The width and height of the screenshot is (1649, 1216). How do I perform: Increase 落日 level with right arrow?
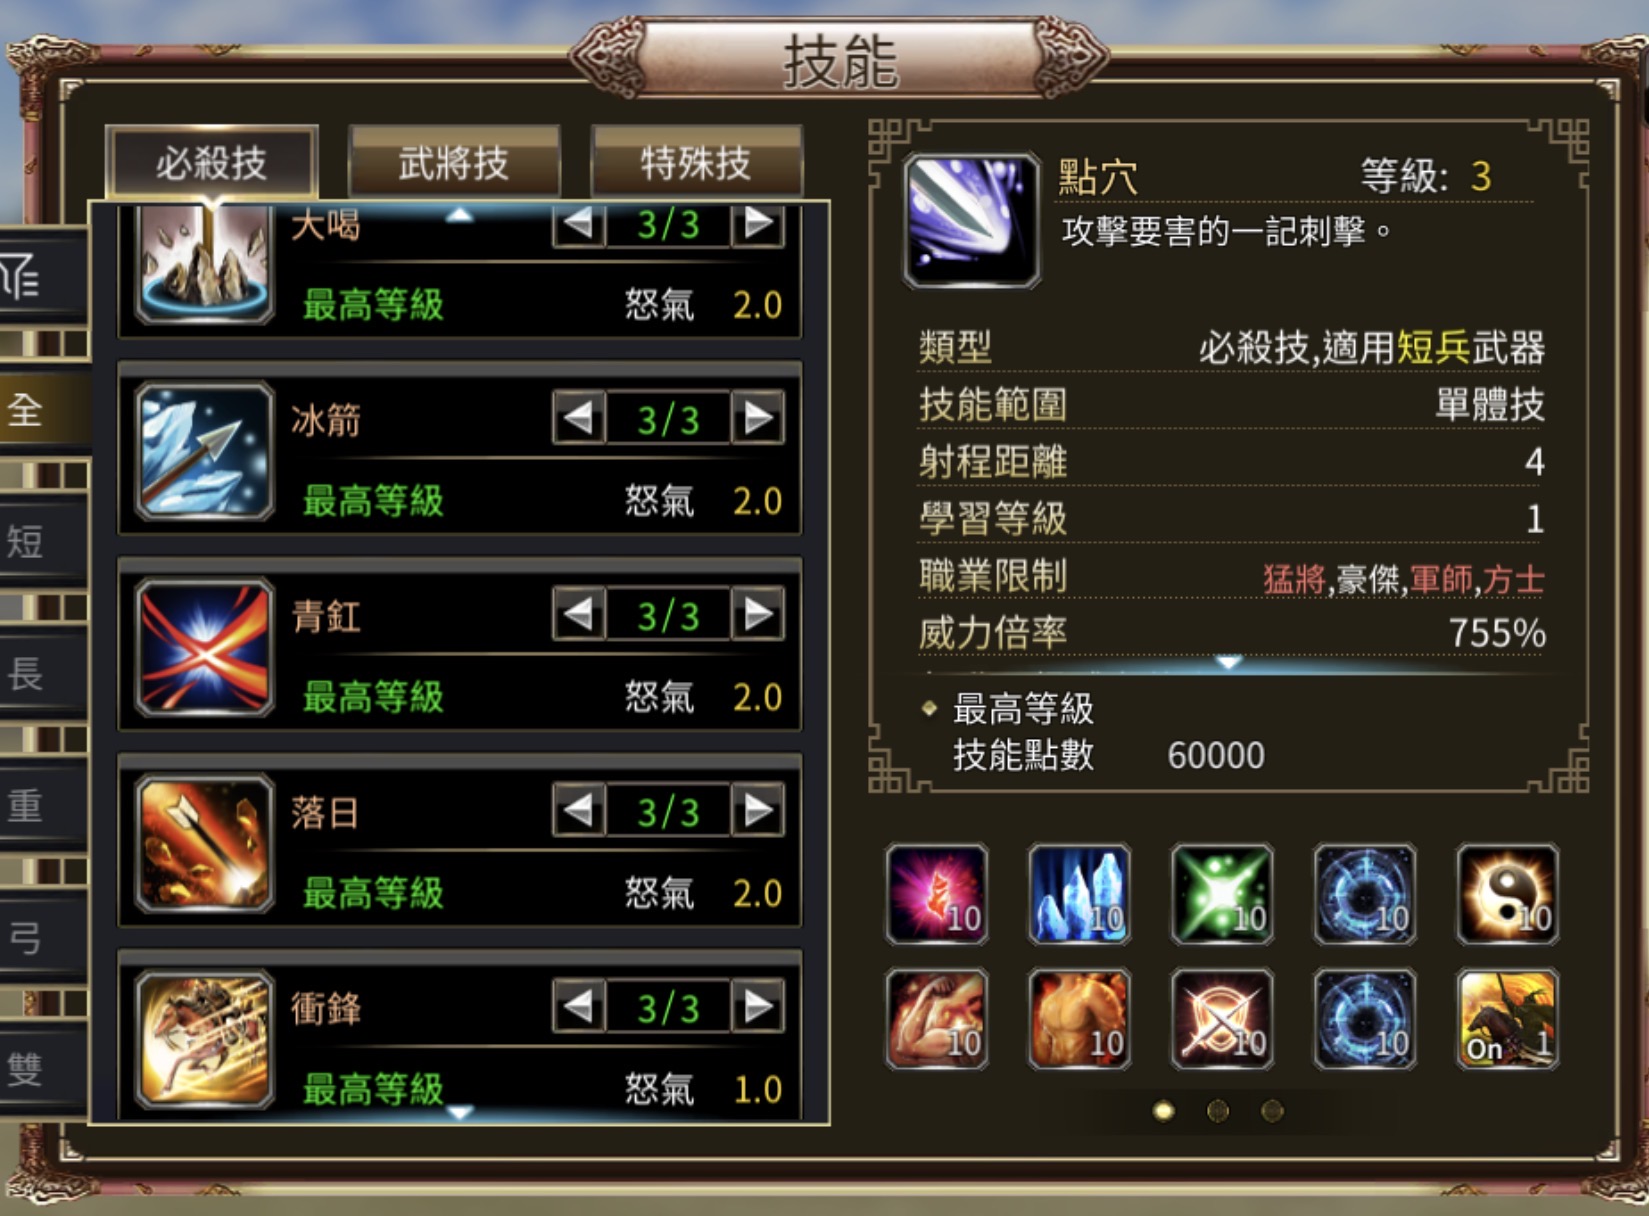(x=758, y=810)
